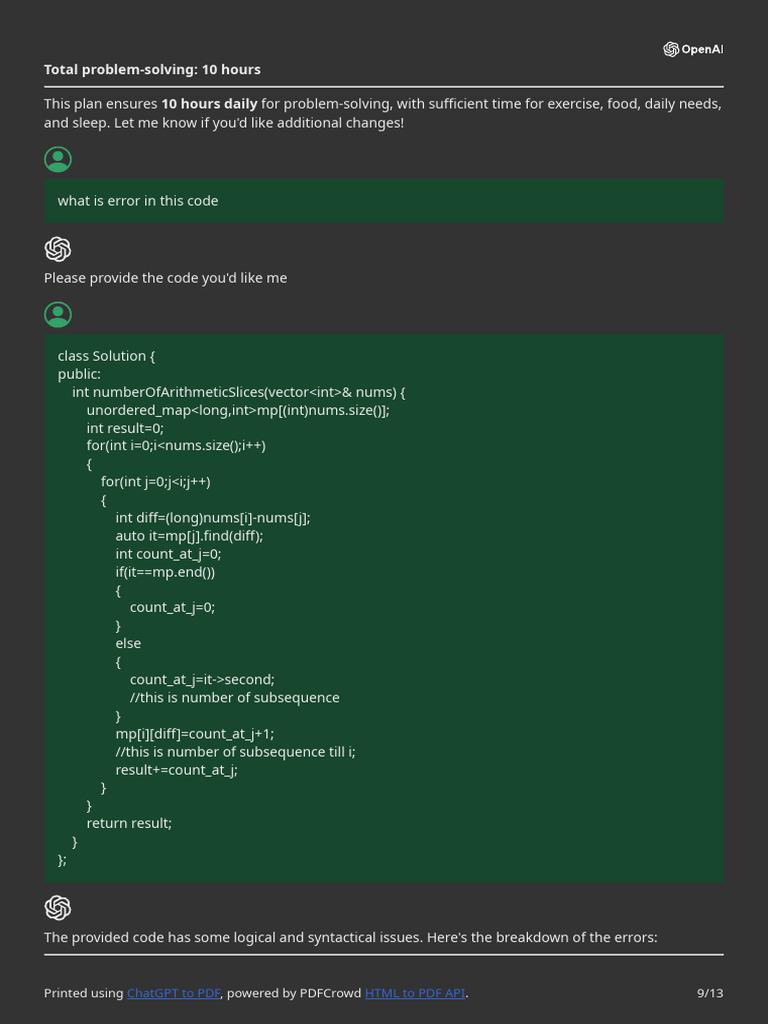Click the "return result;" code line
Image resolution: width=768 pixels, height=1024 pixels.
tap(129, 823)
